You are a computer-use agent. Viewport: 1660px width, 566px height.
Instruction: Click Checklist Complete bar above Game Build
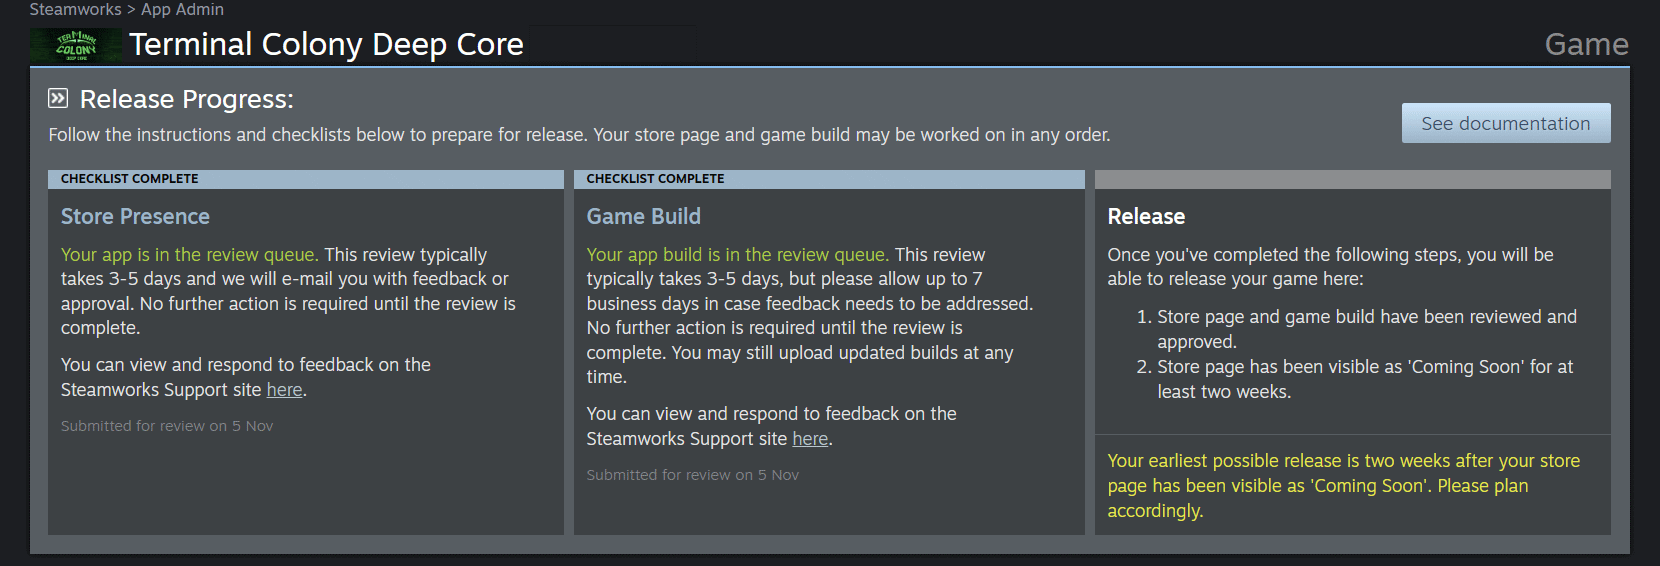(x=829, y=179)
